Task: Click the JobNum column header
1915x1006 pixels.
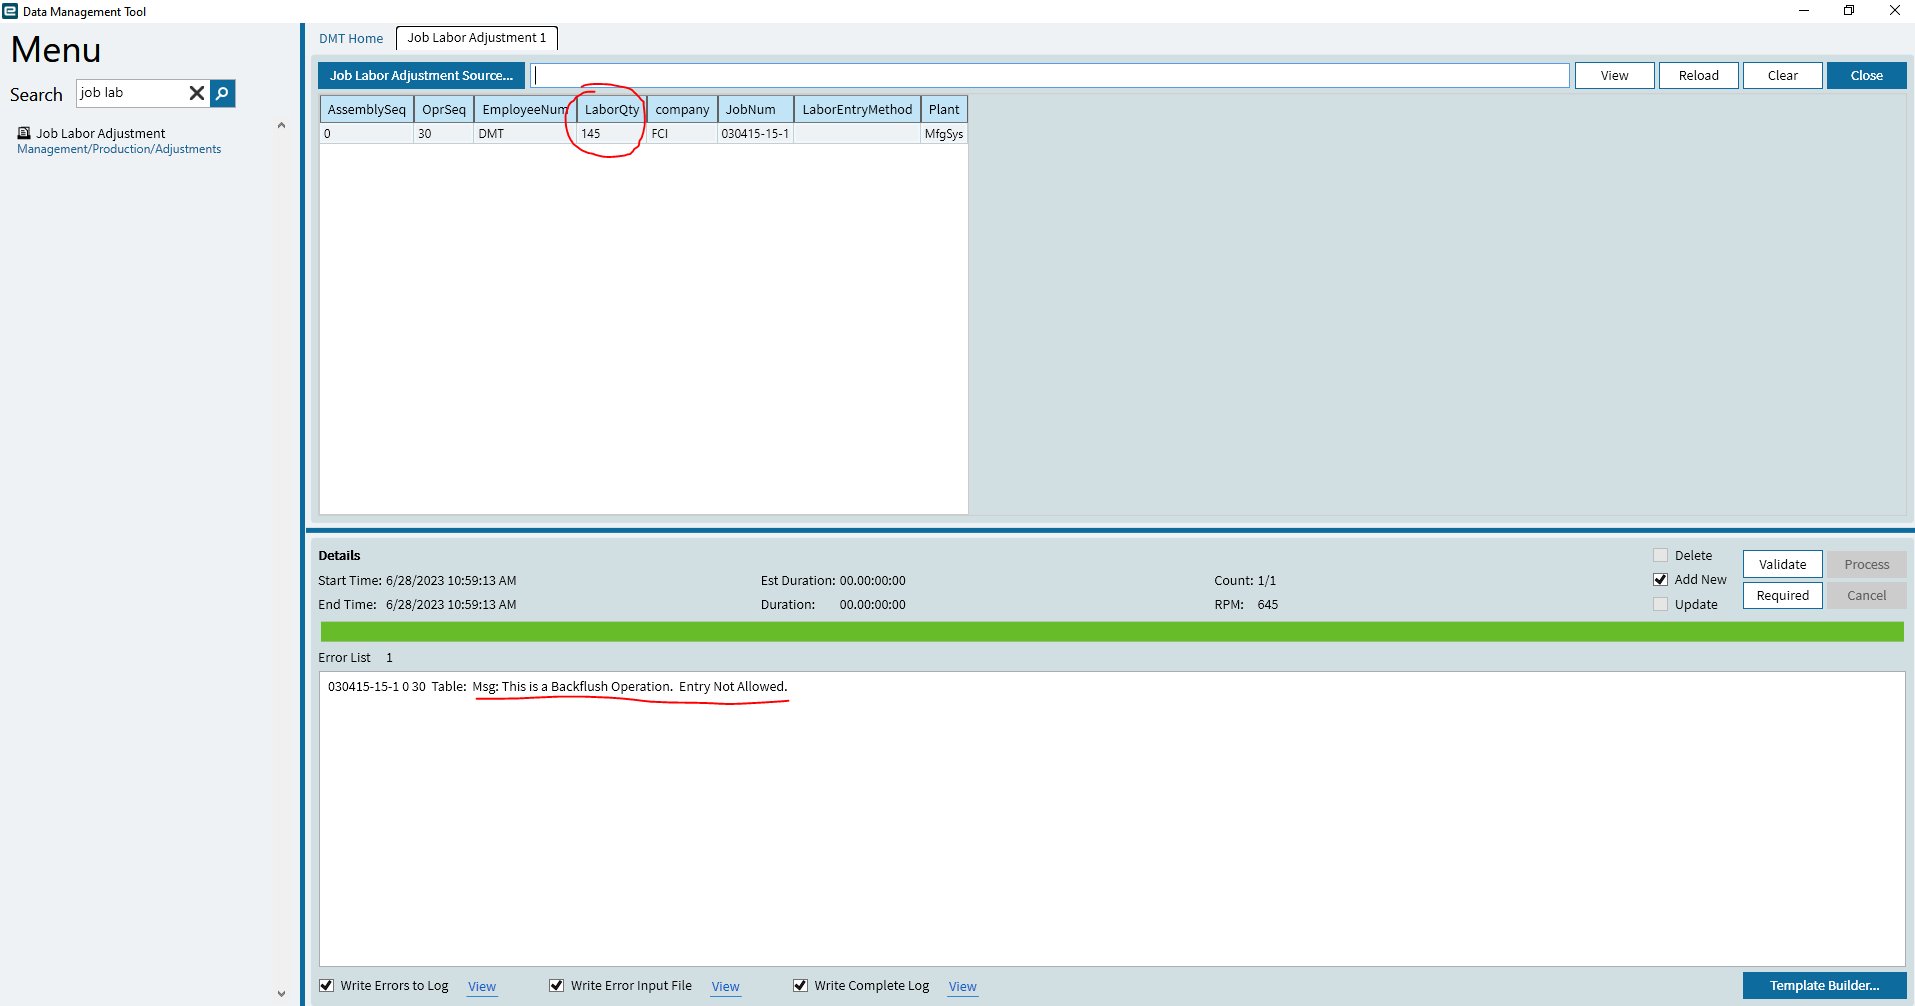Action: pos(755,109)
